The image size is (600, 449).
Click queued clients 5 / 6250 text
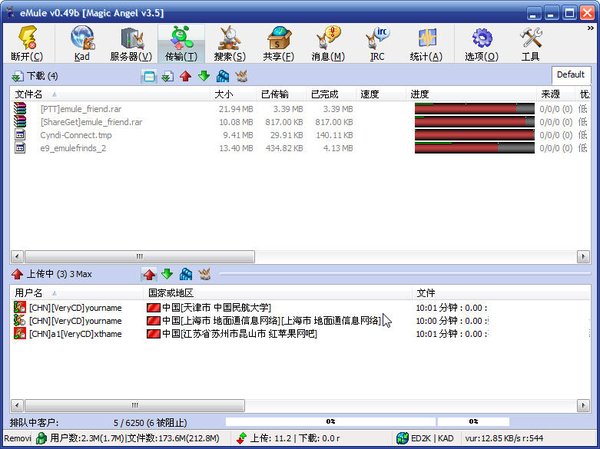[x=150, y=423]
